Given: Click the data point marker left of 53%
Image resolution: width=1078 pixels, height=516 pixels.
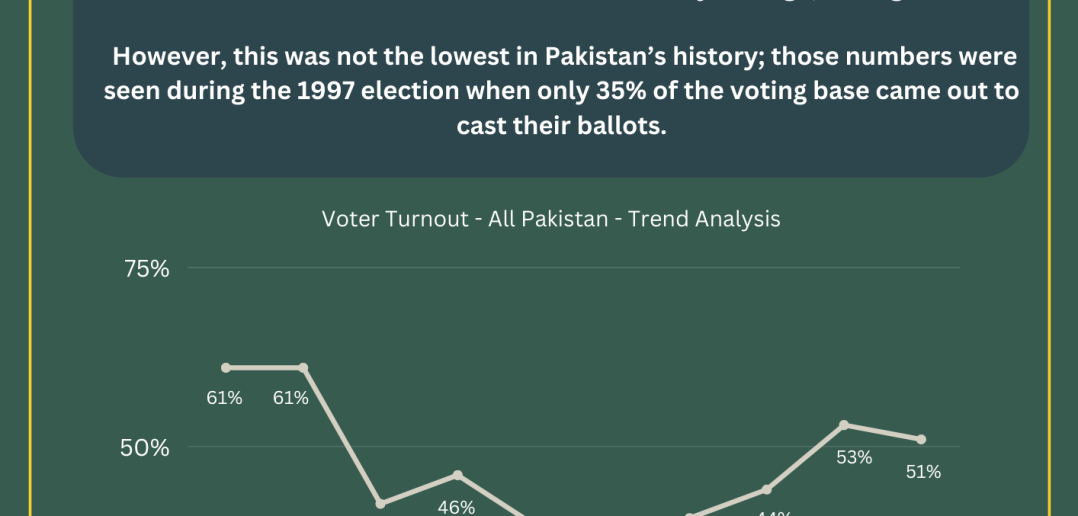Looking at the screenshot, I should point(767,489).
